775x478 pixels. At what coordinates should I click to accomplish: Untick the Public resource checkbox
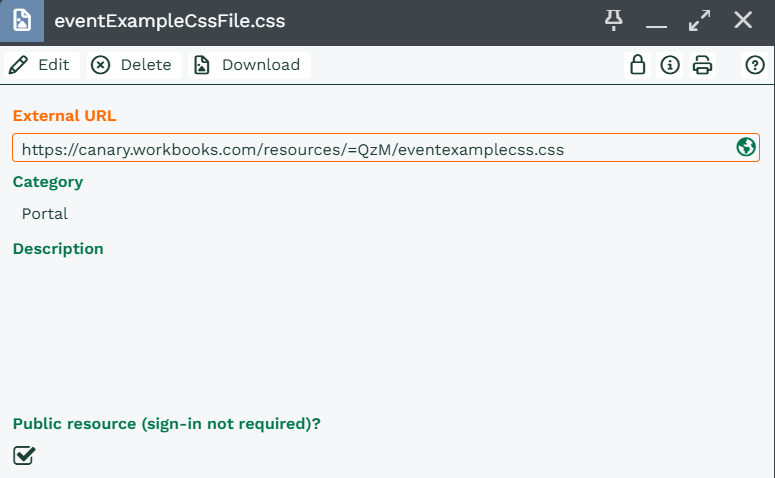click(x=24, y=455)
